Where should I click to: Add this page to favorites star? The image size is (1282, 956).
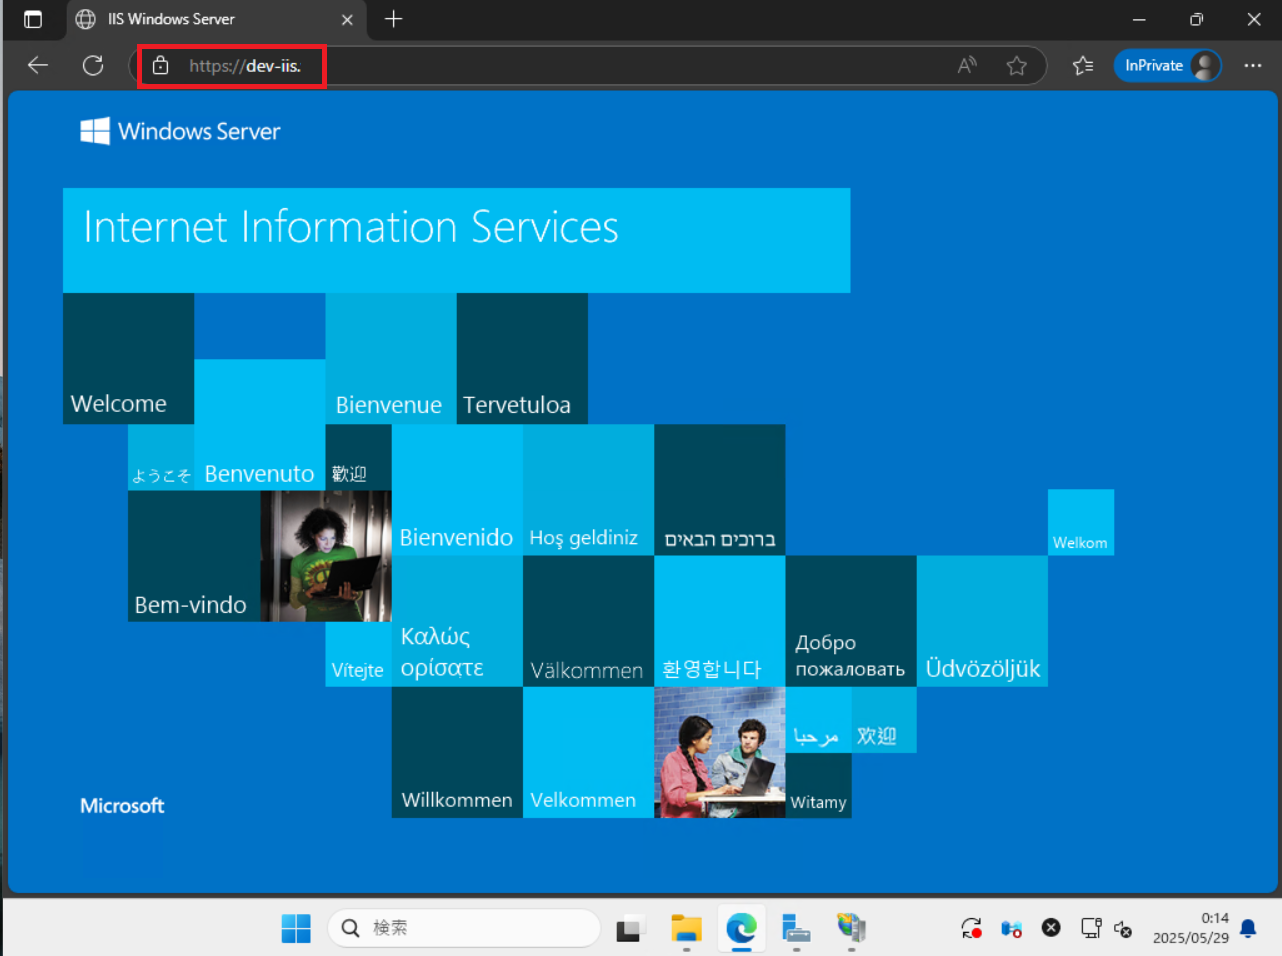pos(1017,66)
